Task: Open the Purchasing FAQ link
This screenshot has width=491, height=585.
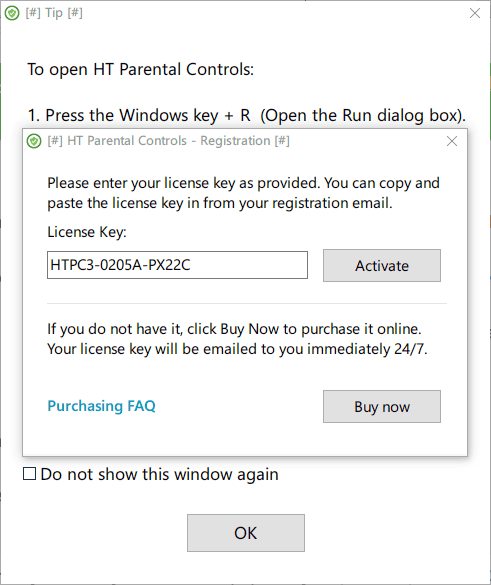Action: [101, 406]
